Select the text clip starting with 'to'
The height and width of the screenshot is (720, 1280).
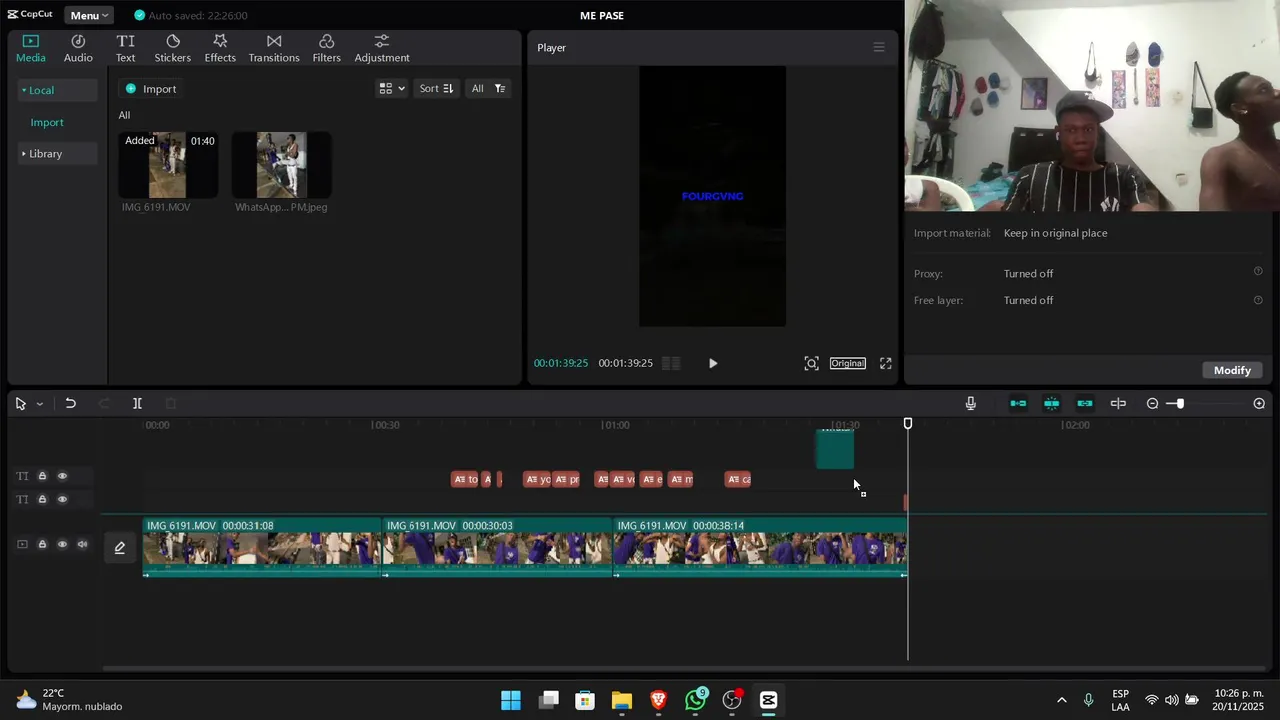click(x=465, y=479)
